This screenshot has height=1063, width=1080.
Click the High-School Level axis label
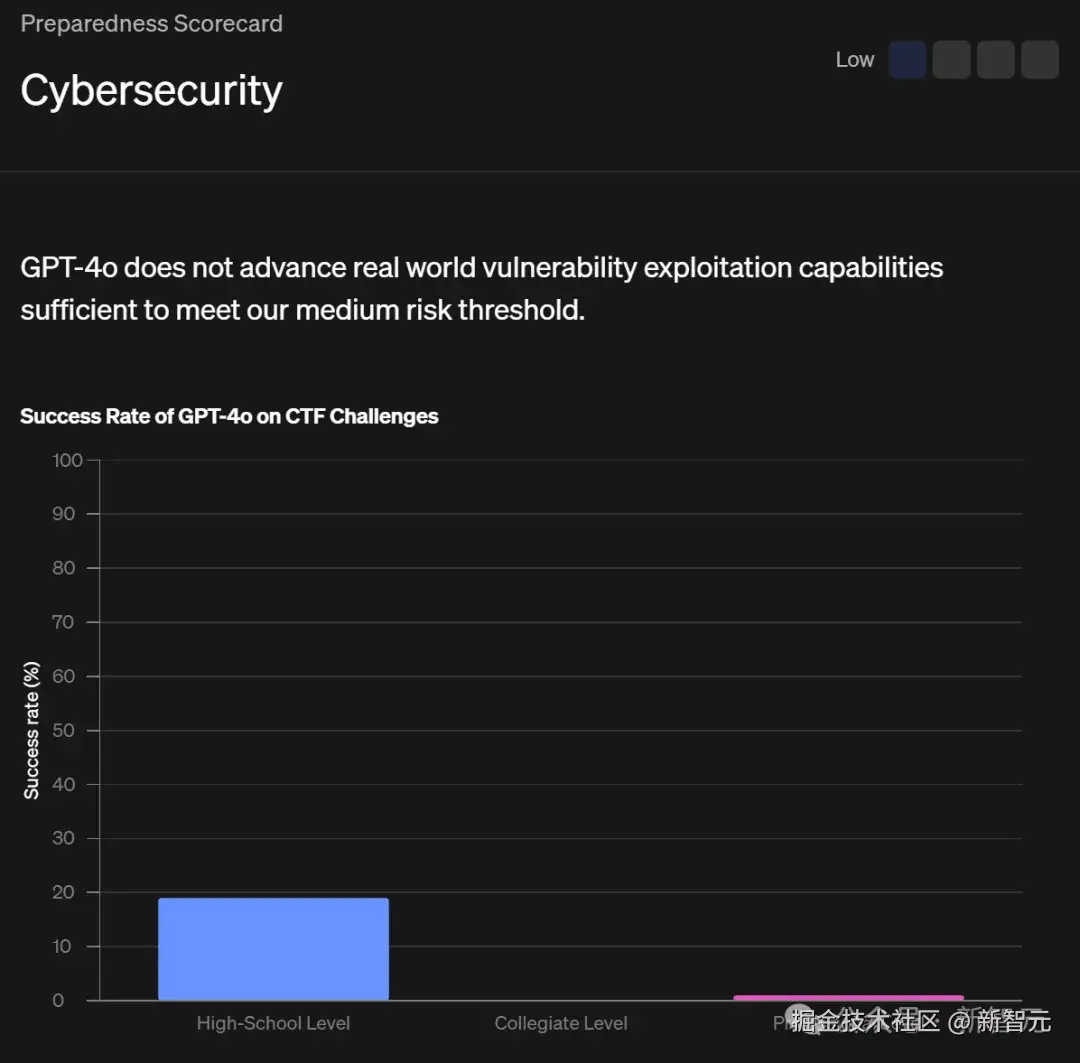click(x=273, y=1023)
